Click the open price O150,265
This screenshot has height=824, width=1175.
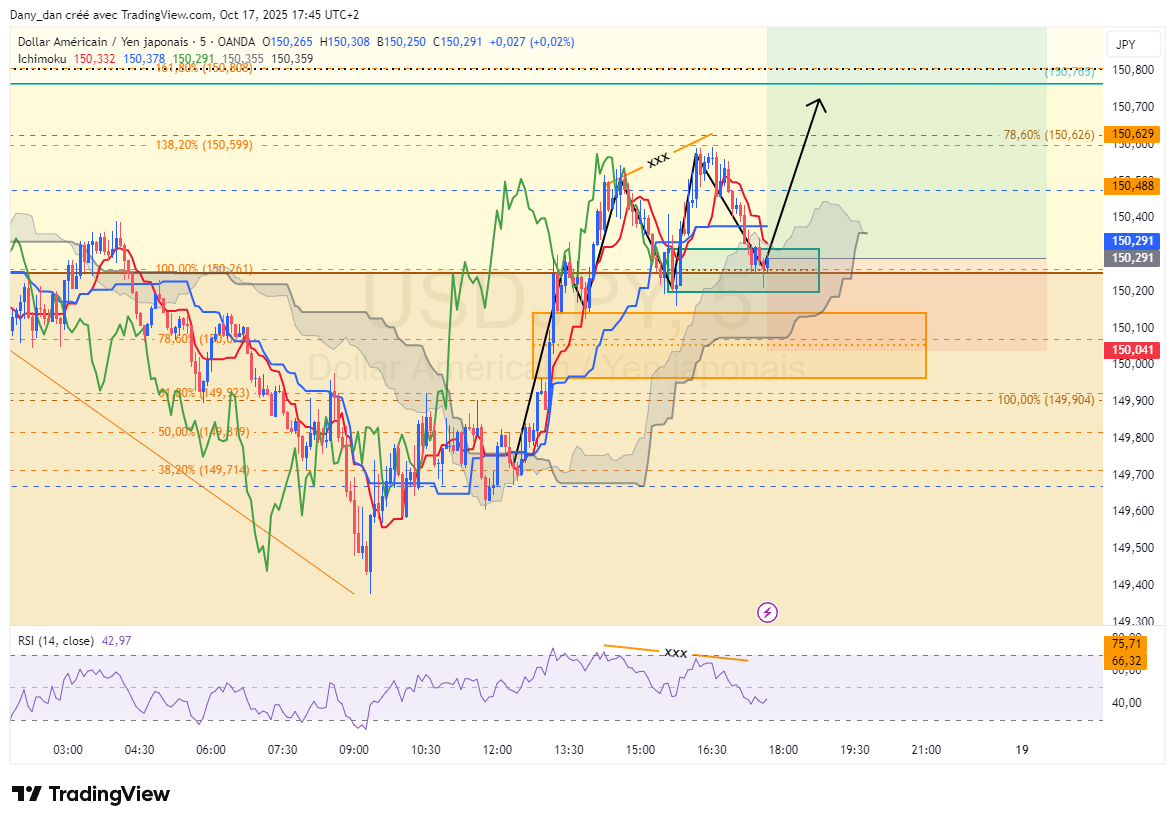pos(287,42)
